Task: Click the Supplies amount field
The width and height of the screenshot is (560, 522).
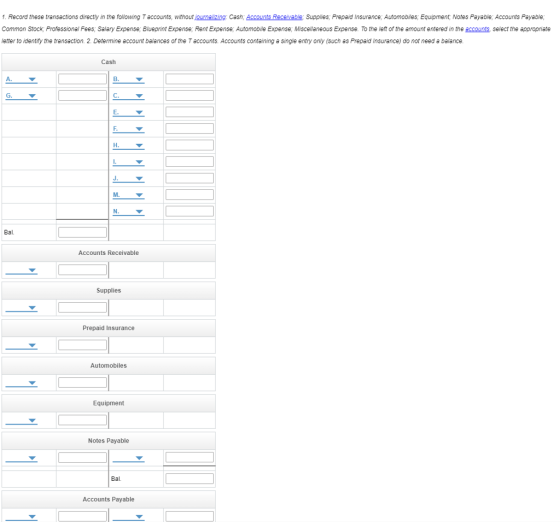Action: pos(82,307)
